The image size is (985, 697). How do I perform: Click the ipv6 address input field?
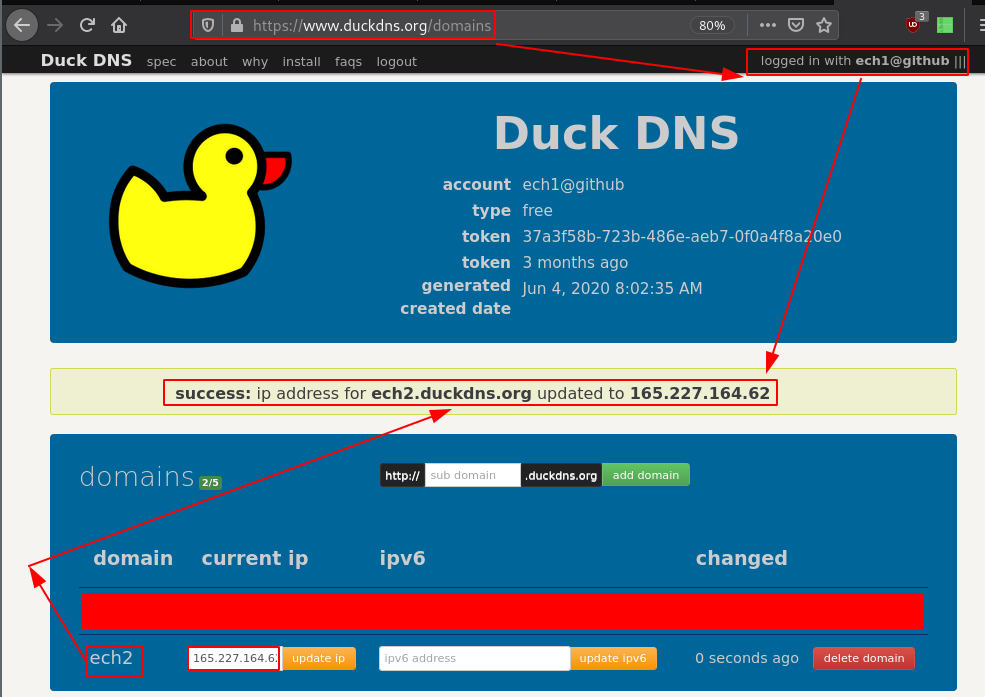[x=475, y=658]
